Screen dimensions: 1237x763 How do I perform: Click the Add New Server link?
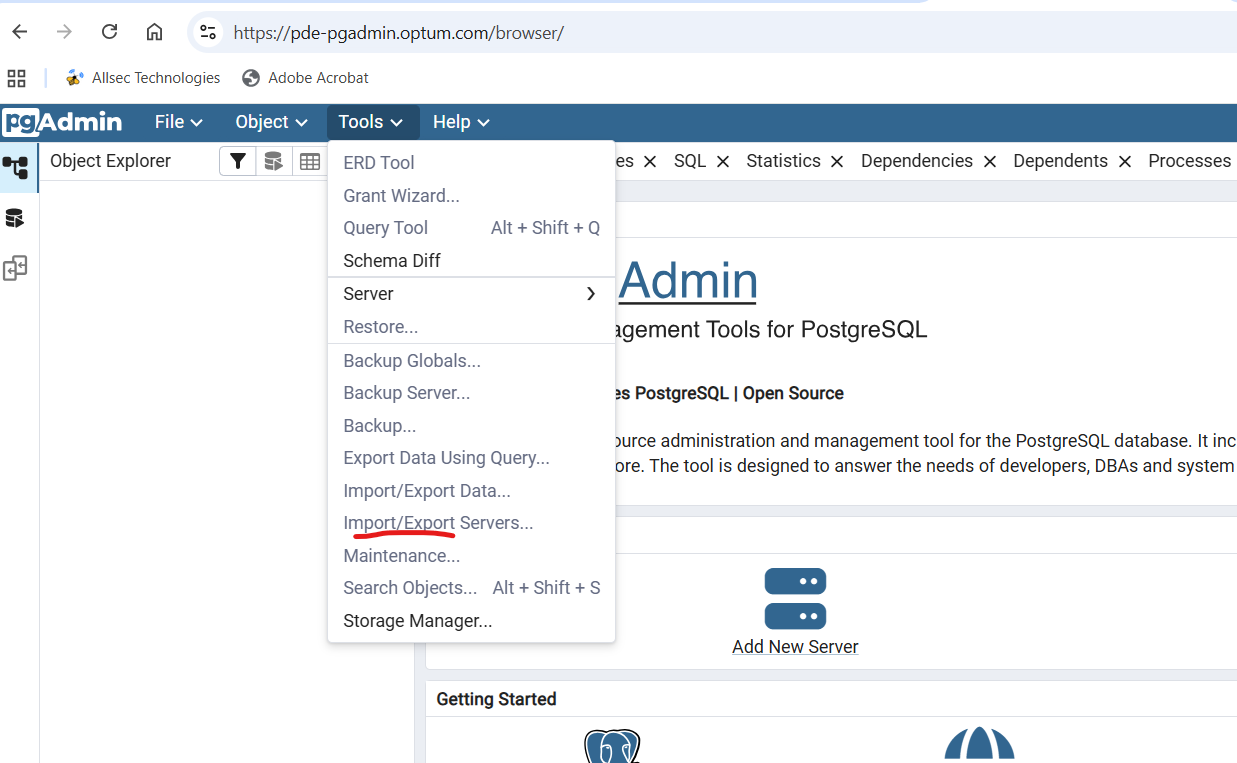click(x=795, y=647)
